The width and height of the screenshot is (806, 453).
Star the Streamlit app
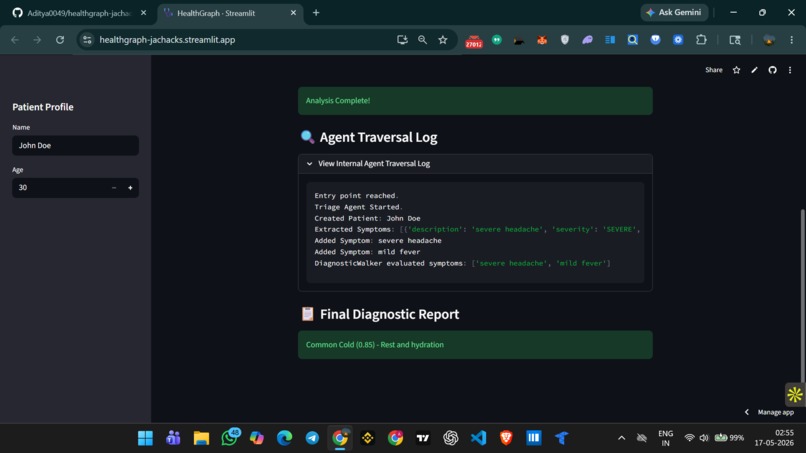736,70
